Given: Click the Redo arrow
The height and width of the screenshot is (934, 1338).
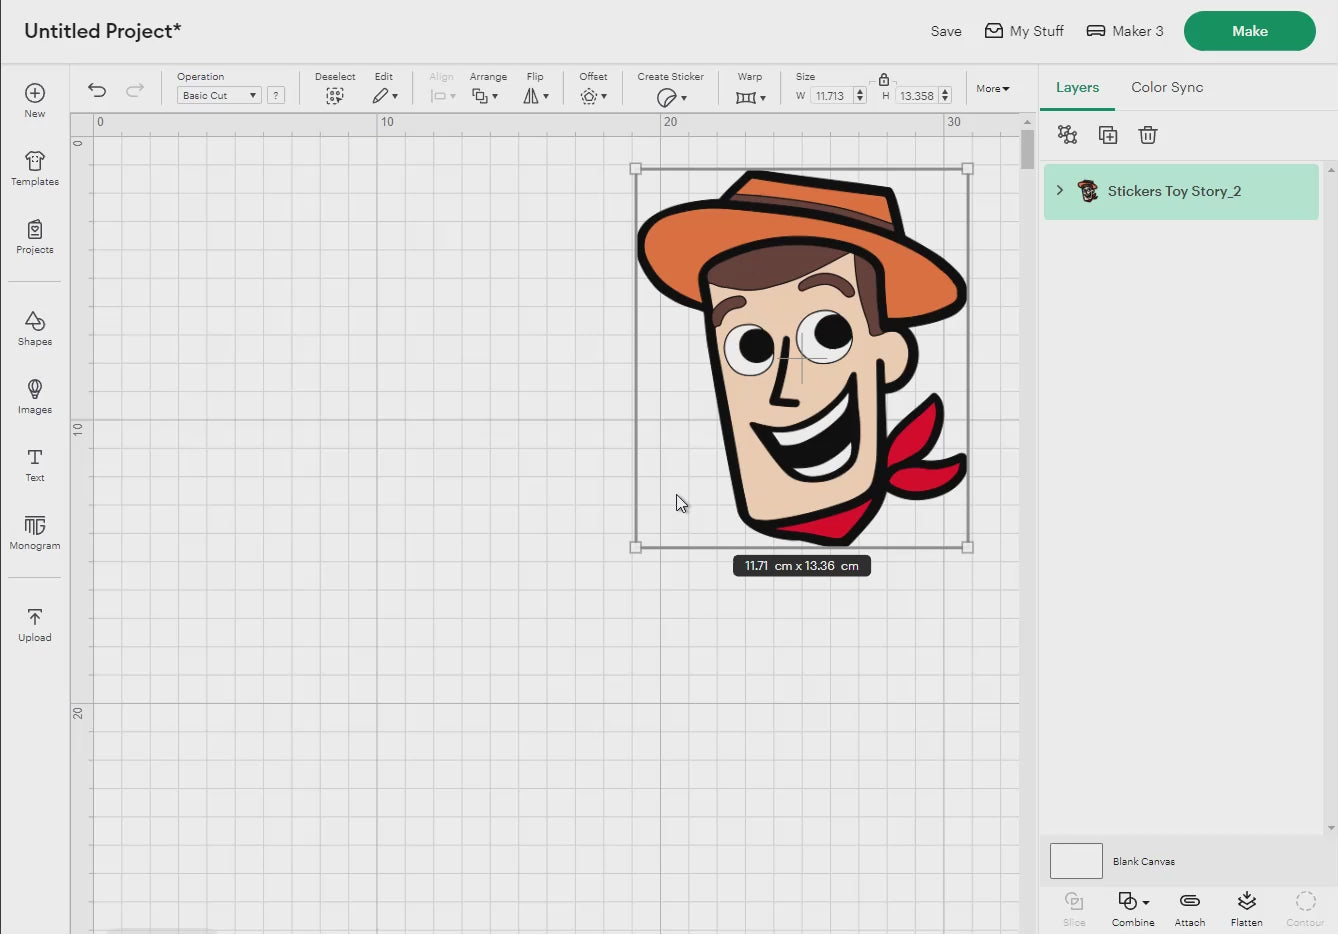Looking at the screenshot, I should point(135,90).
